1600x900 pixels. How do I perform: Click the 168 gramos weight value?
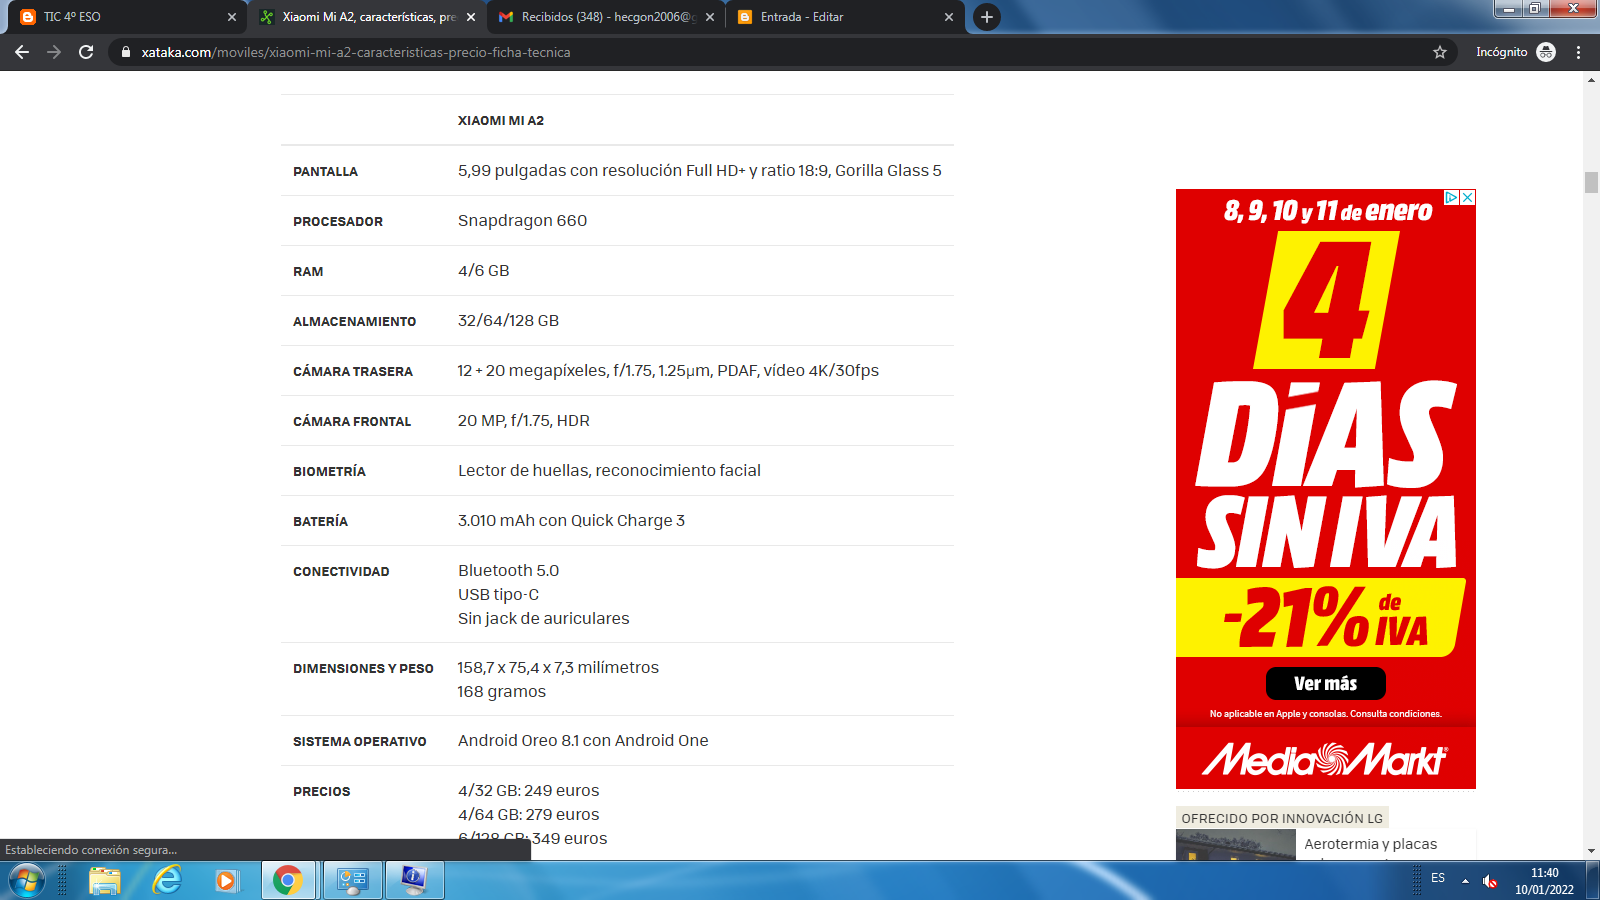click(501, 691)
